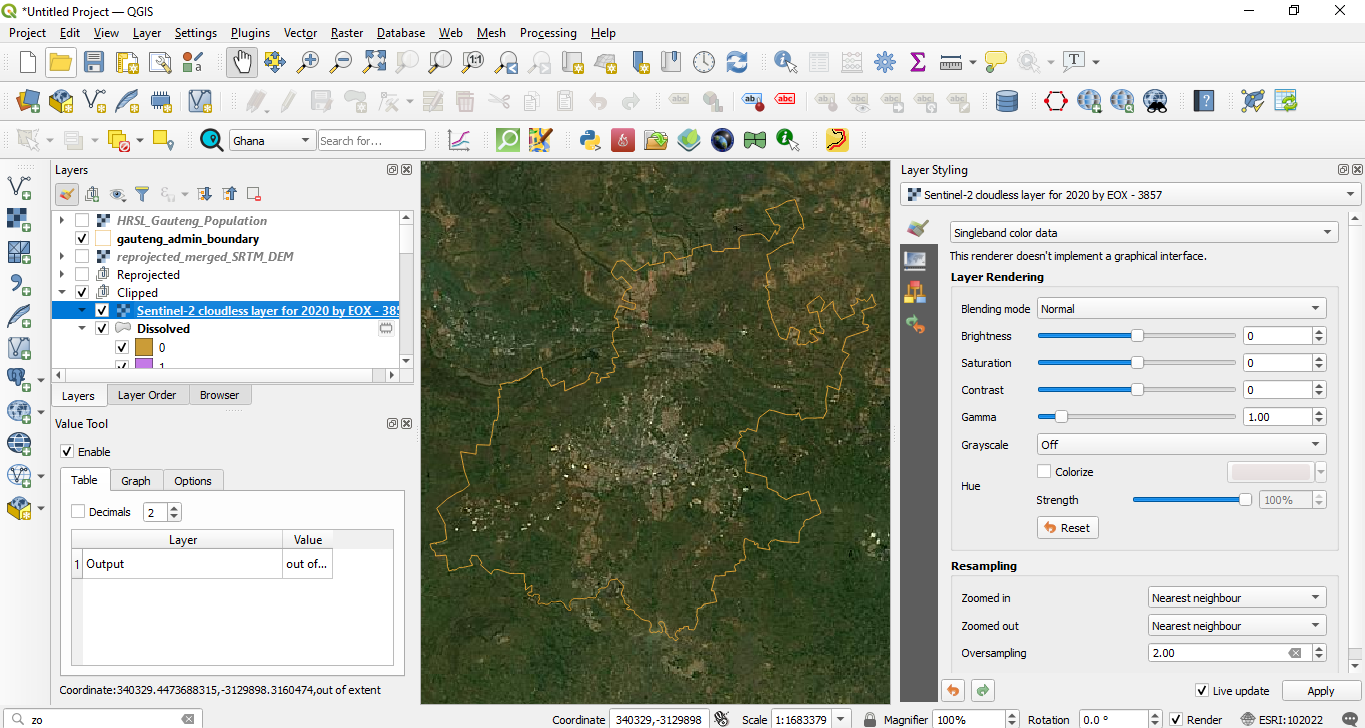Screen dimensions: 1365x728
Task: Select the Identify Features tool
Action: (x=786, y=62)
